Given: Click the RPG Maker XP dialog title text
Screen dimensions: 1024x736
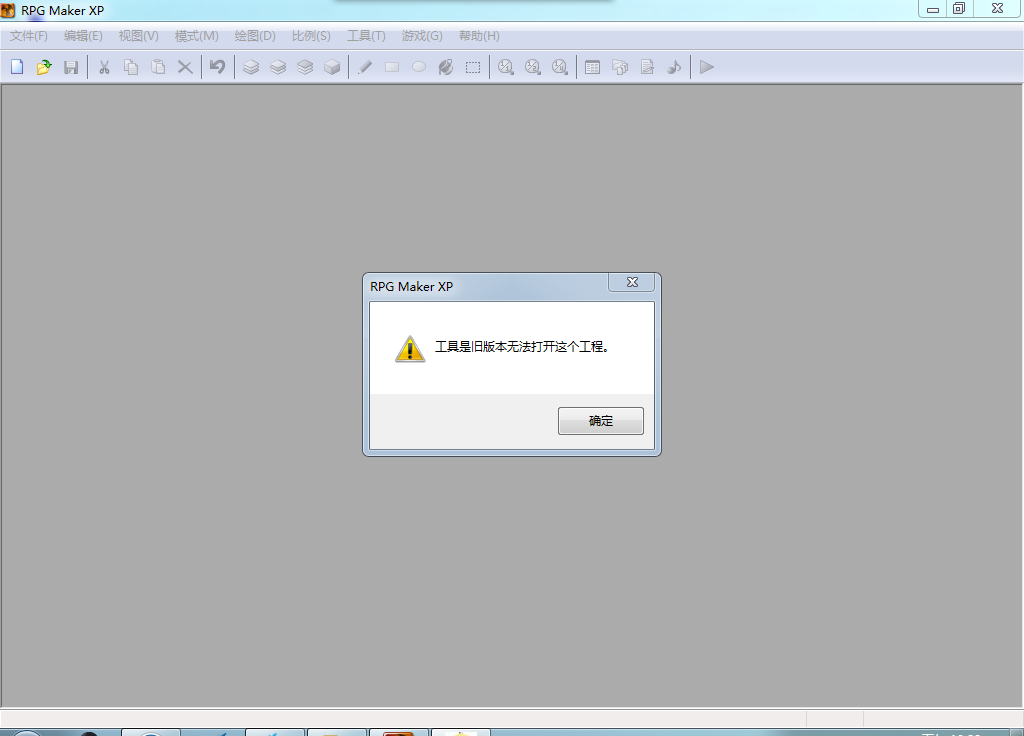Looking at the screenshot, I should (411, 287).
